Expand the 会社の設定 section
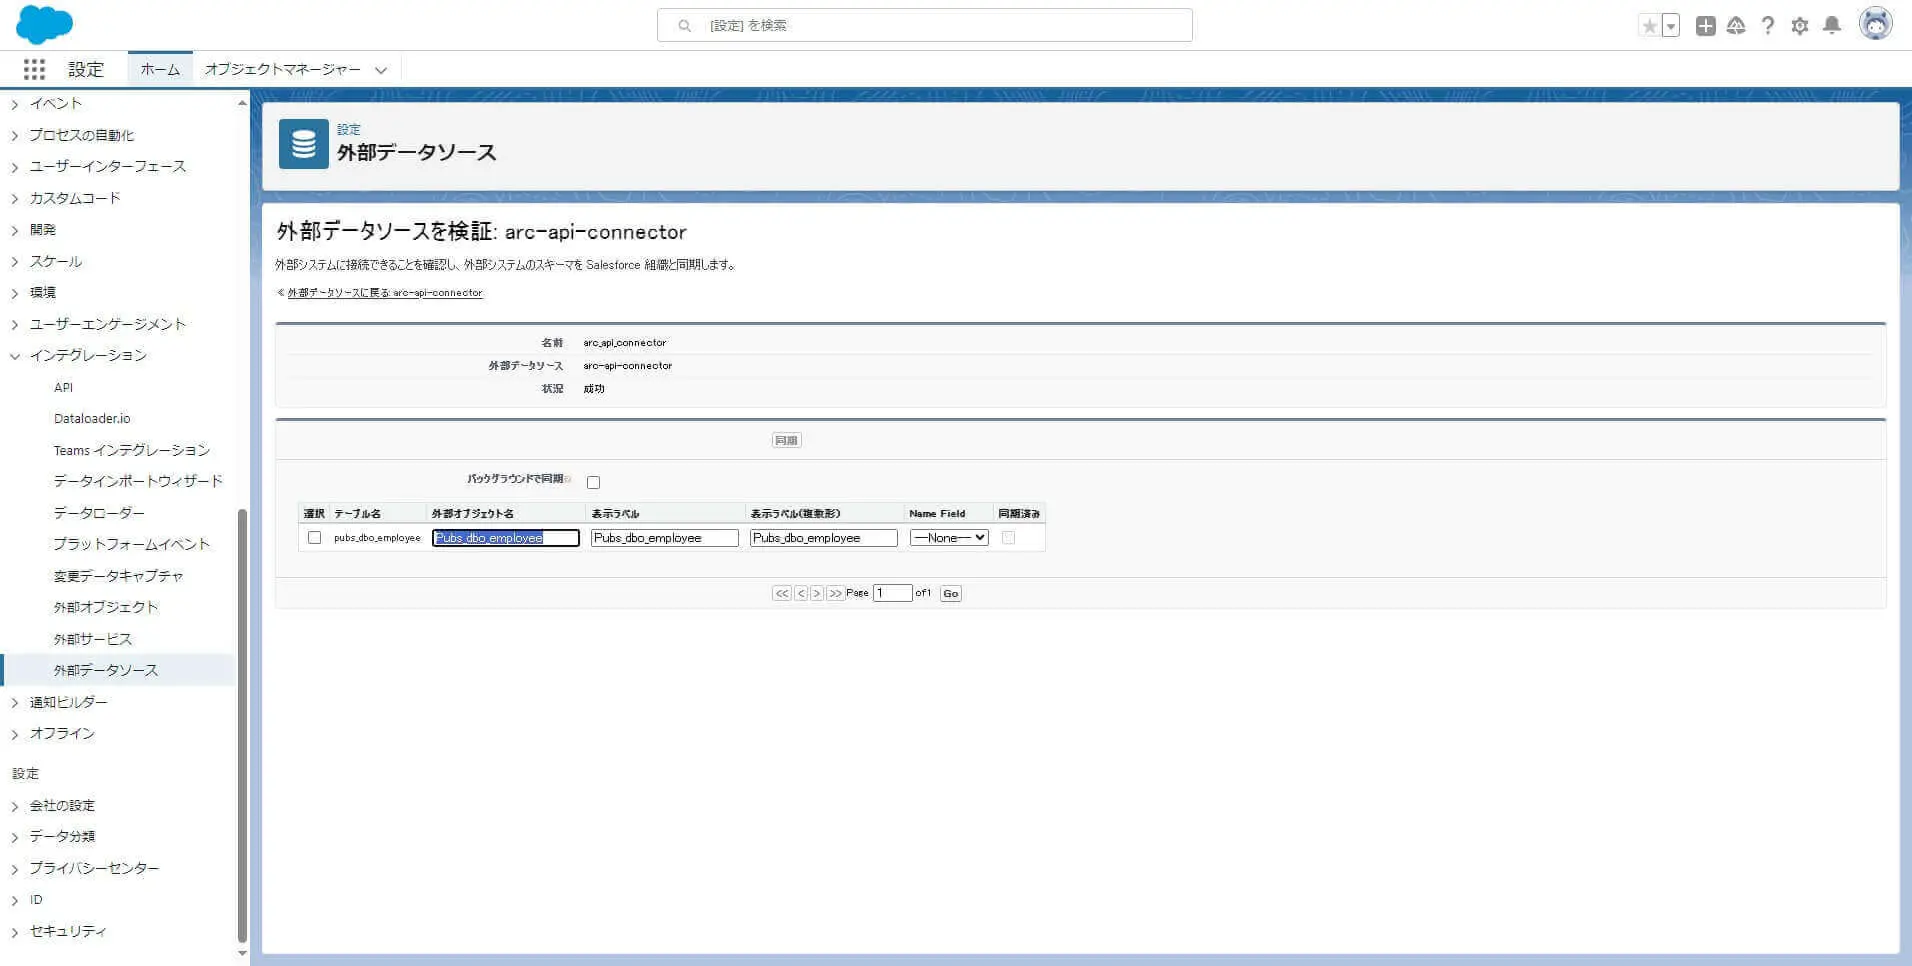Image resolution: width=1912 pixels, height=966 pixels. point(15,806)
